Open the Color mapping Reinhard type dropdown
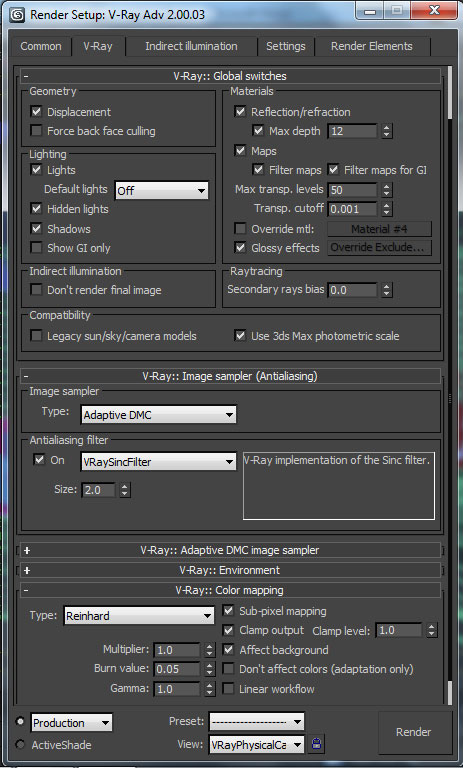Screen dimensions: 463x768 [139, 616]
